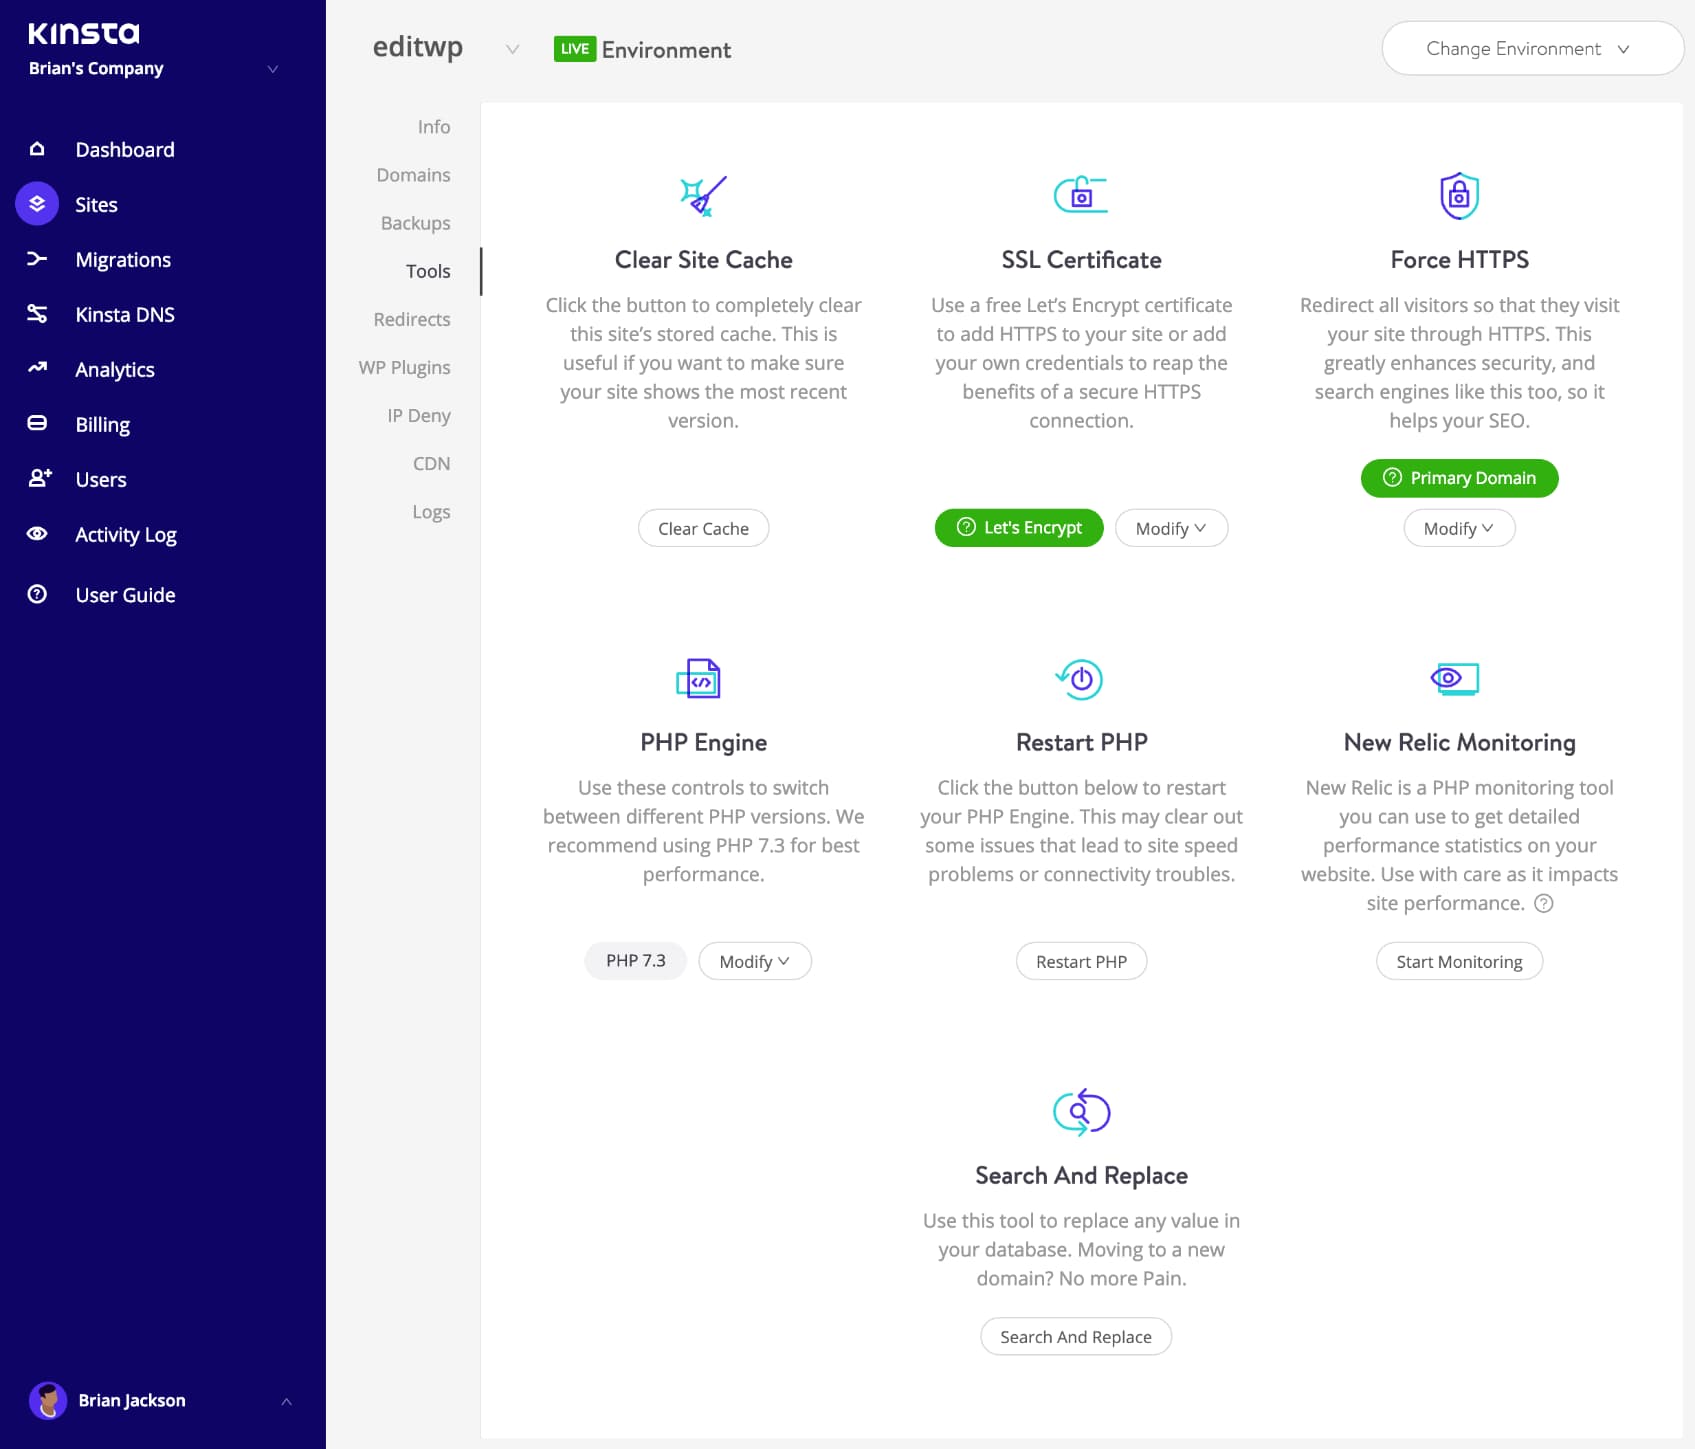Click the Brian Jackson user name
Image resolution: width=1695 pixels, height=1449 pixels.
132,1400
